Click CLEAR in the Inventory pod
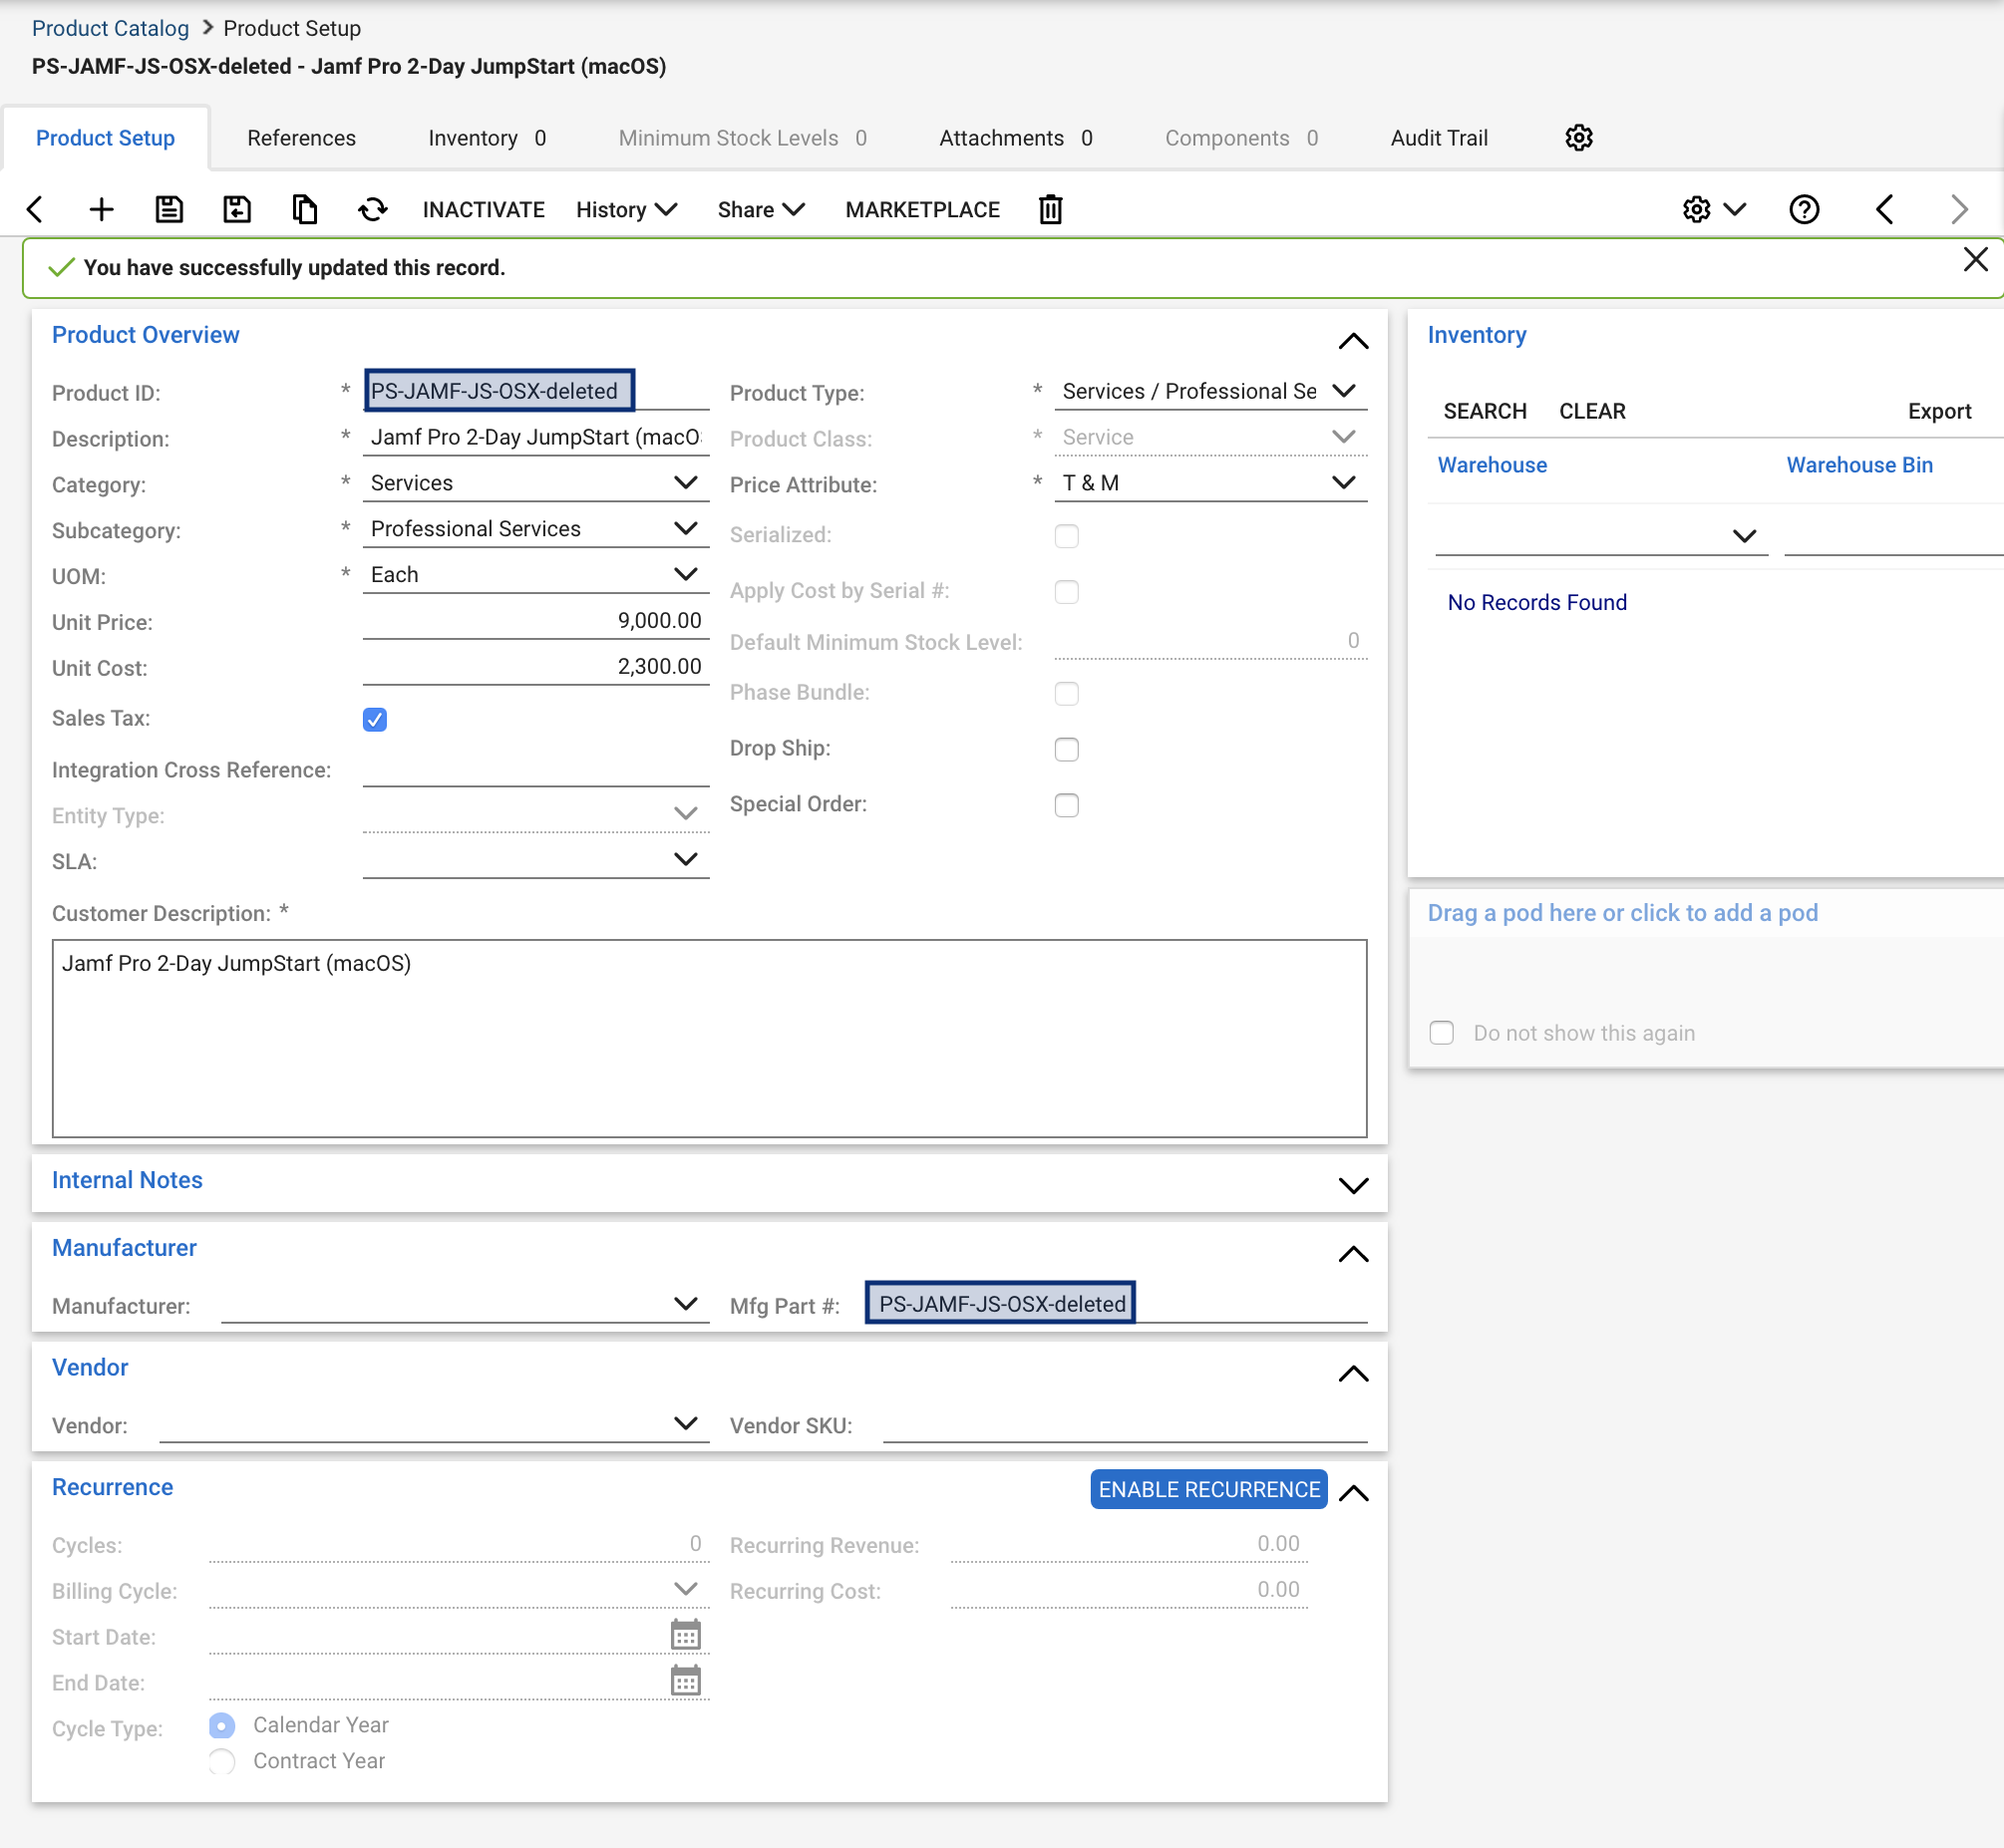 (x=1592, y=411)
